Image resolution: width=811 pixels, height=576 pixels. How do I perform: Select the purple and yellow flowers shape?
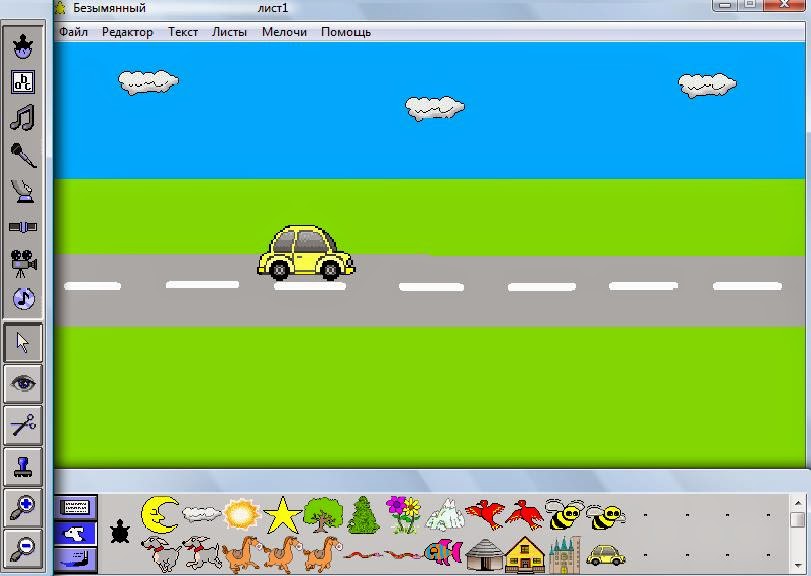[403, 515]
